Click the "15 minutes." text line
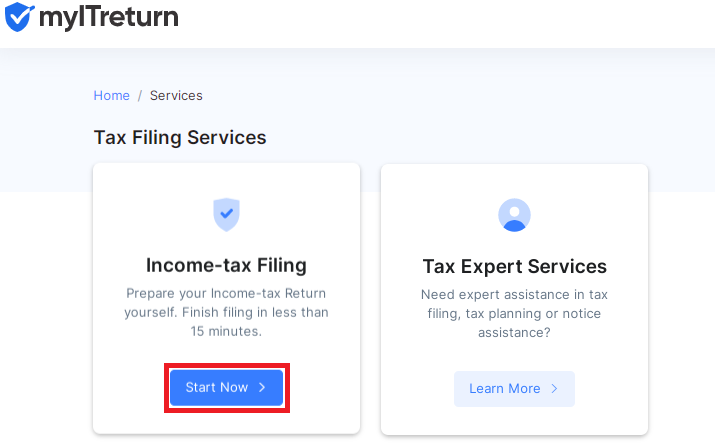Image resolution: width=715 pixels, height=443 pixels. click(226, 331)
